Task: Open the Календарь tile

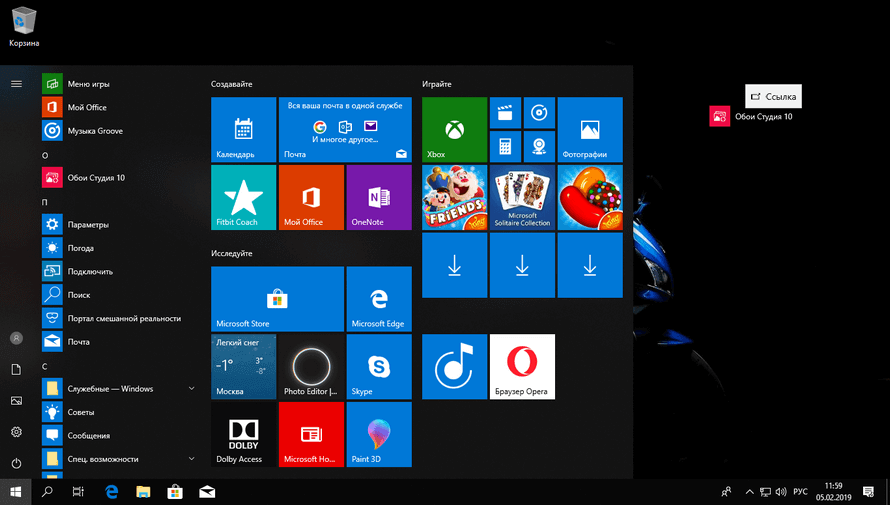Action: click(243, 129)
